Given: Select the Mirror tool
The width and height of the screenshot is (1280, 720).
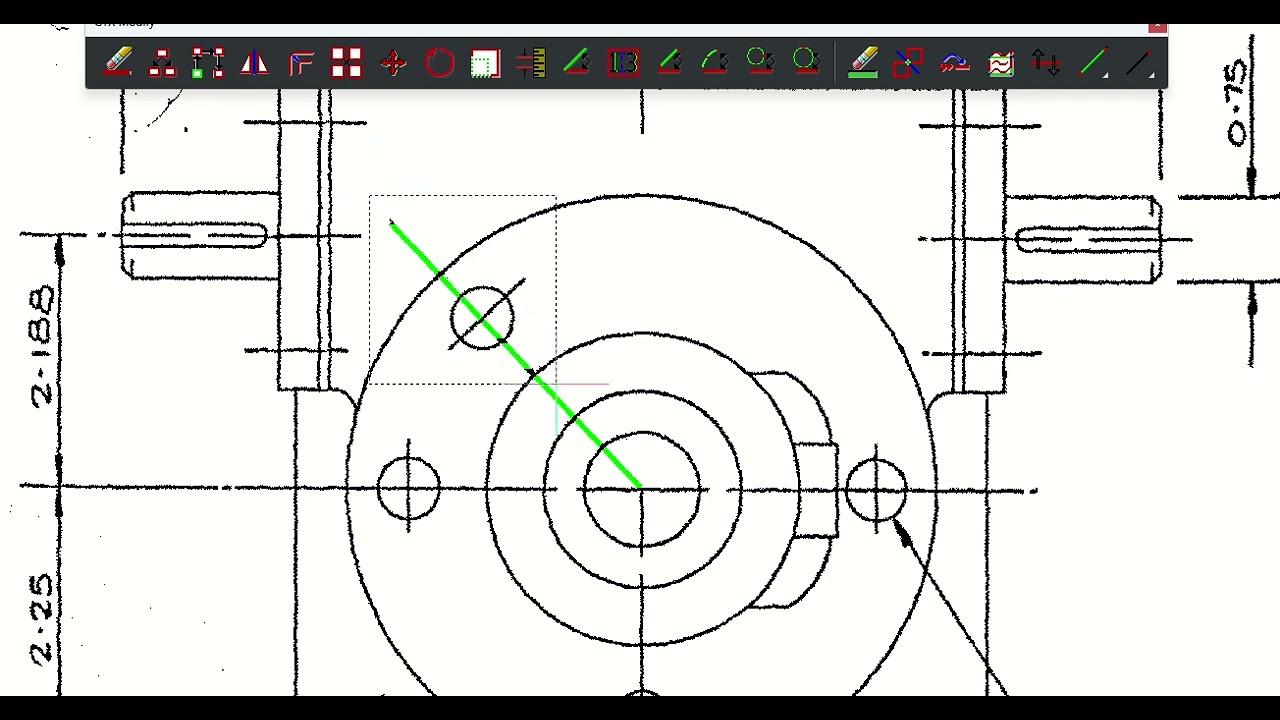Looking at the screenshot, I should click(x=254, y=63).
